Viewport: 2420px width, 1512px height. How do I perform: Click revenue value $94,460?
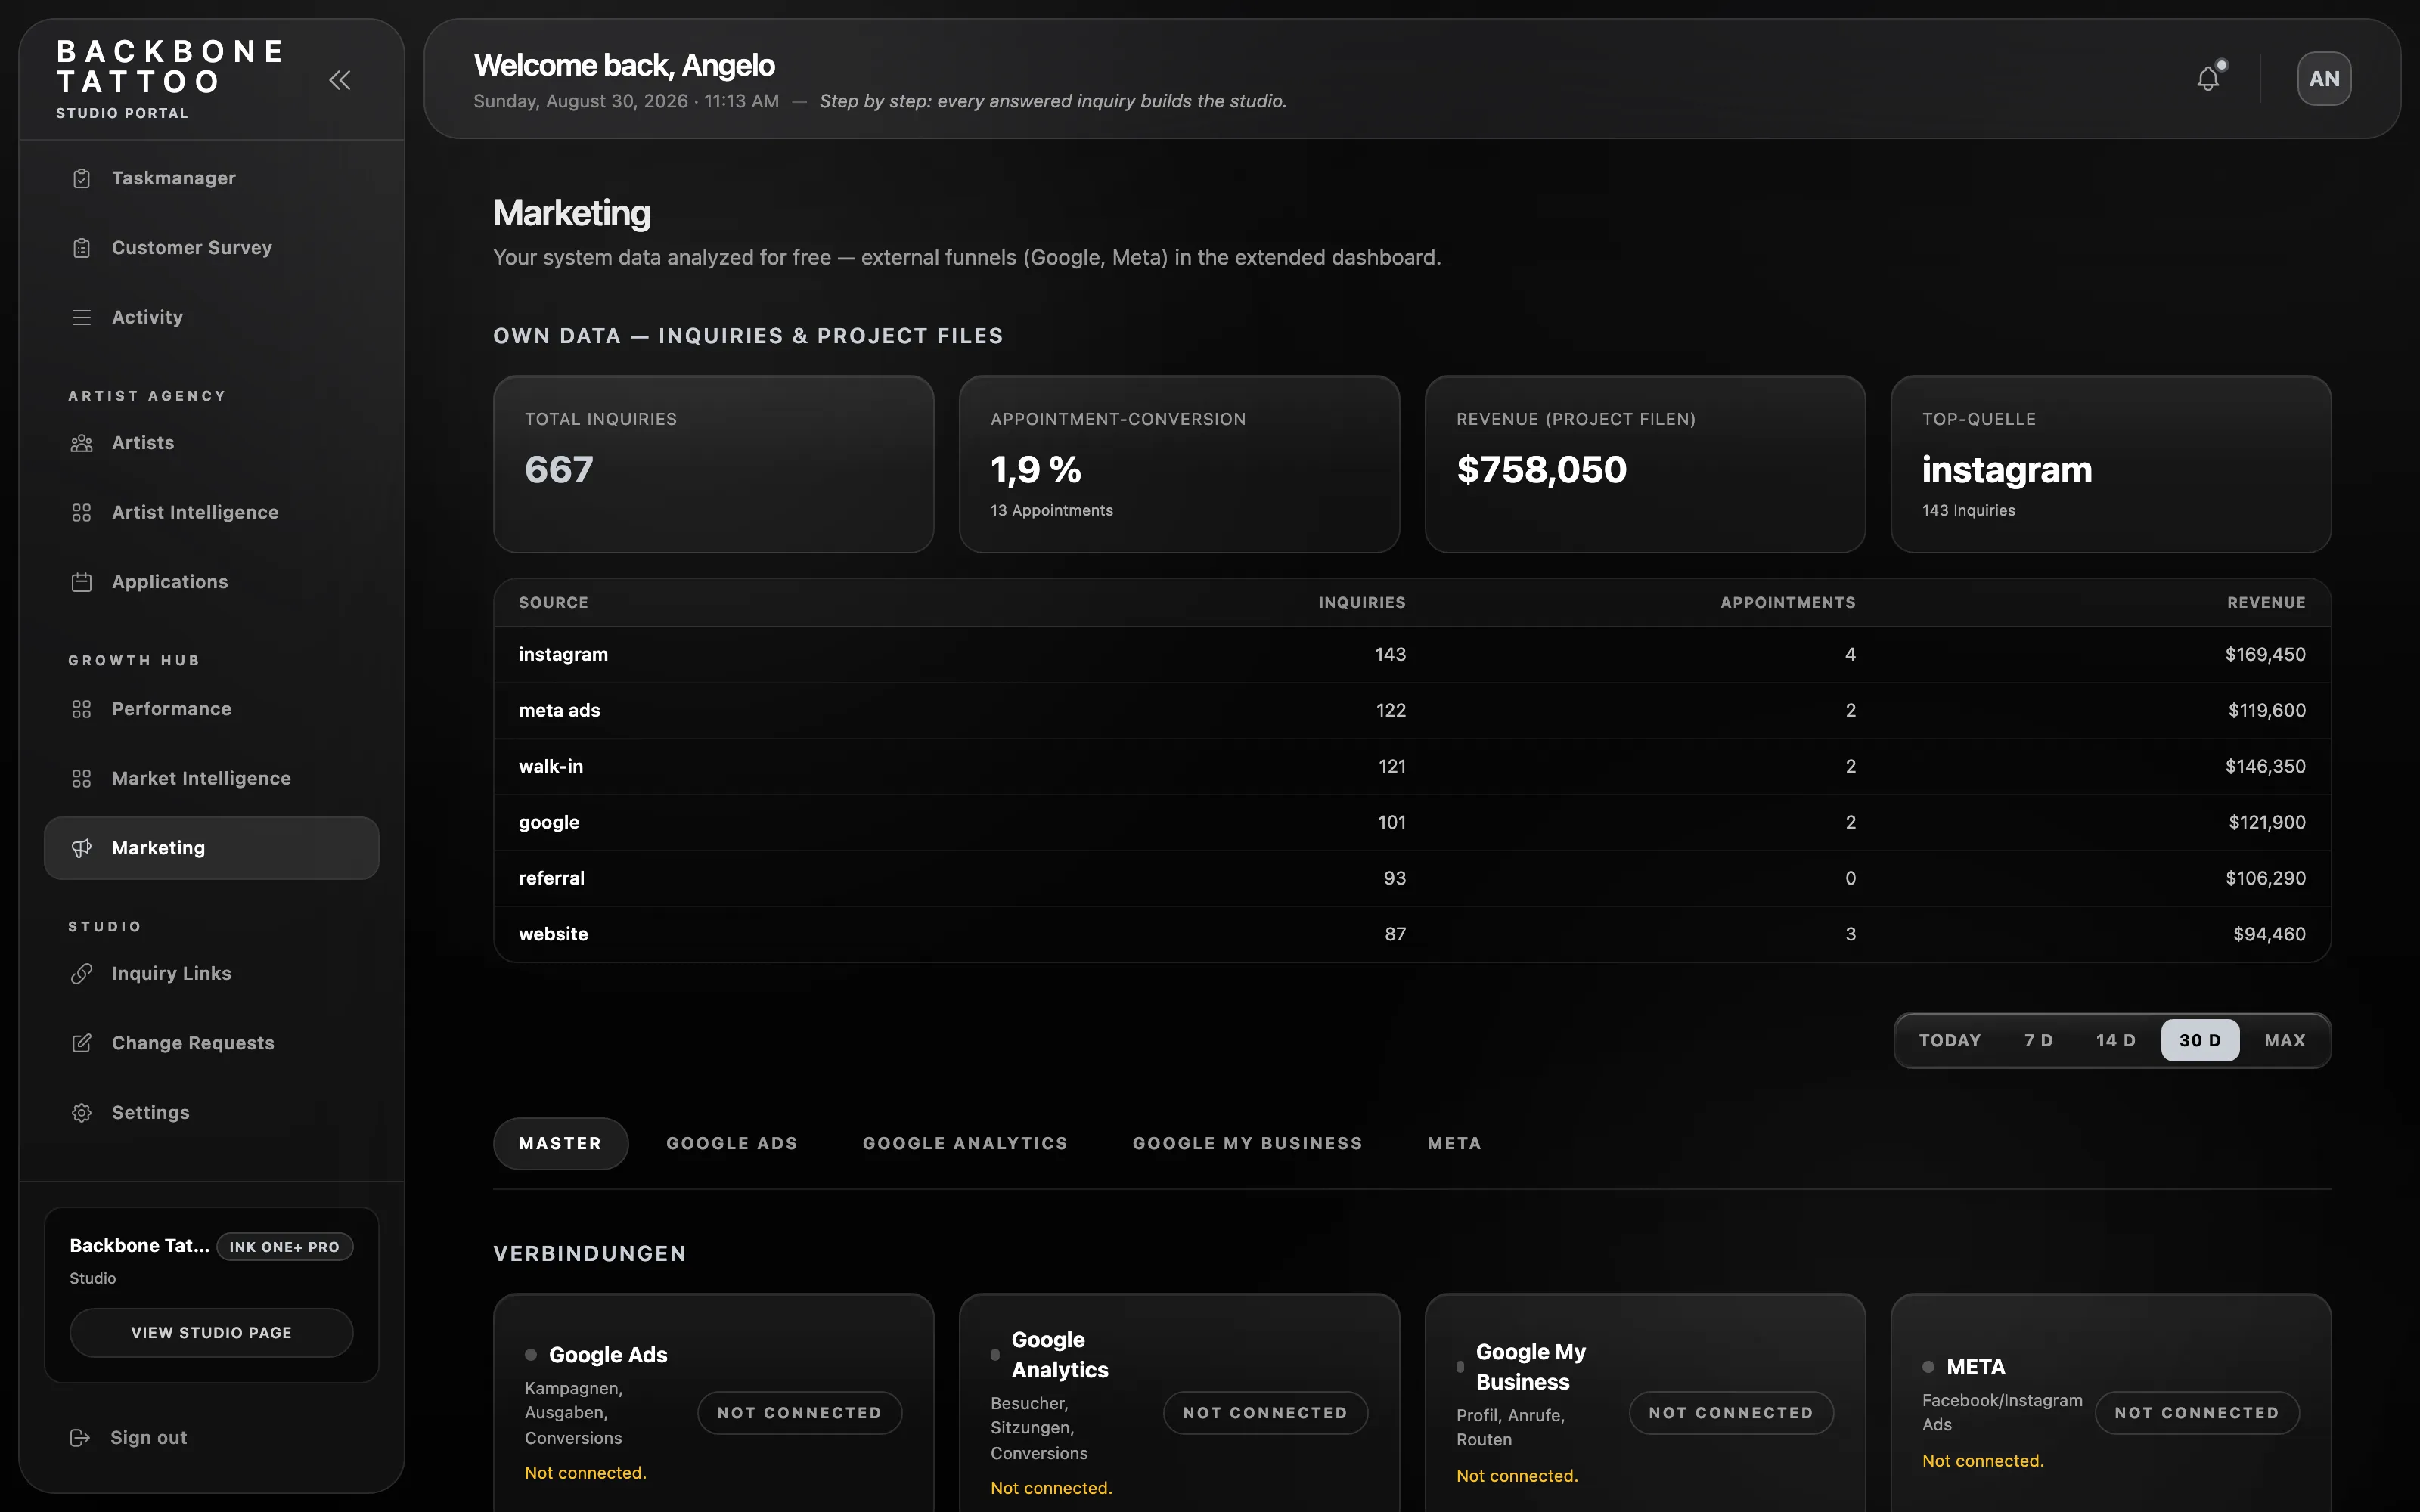click(x=2269, y=935)
